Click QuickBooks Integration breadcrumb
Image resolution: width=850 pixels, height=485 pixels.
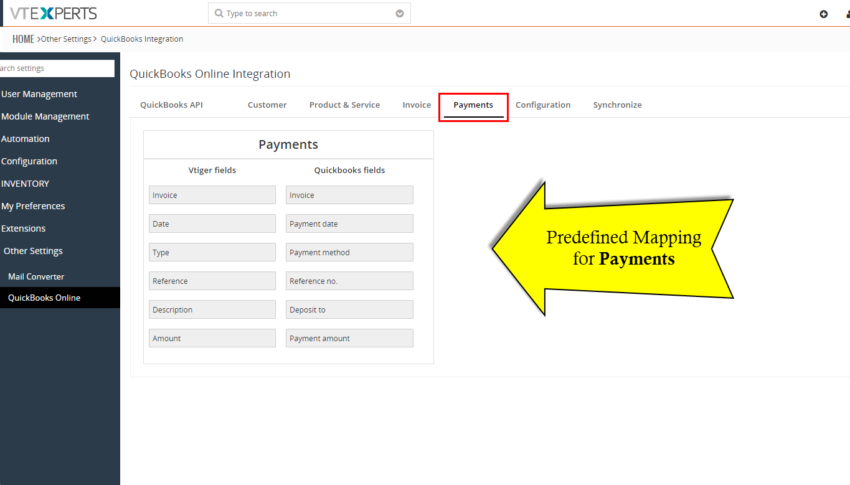(142, 39)
